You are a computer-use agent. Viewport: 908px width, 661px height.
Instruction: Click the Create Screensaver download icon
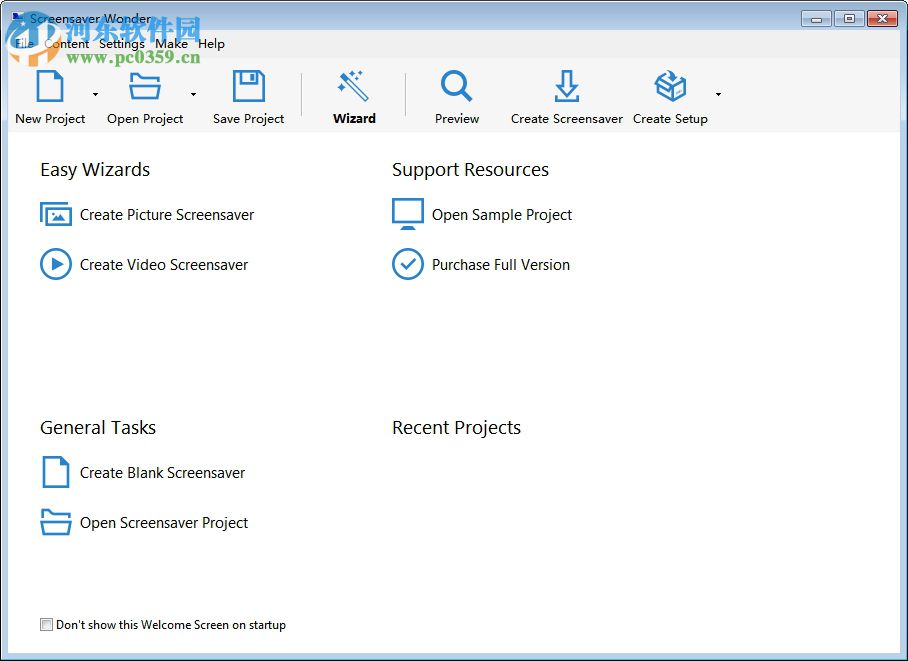pyautogui.click(x=566, y=88)
